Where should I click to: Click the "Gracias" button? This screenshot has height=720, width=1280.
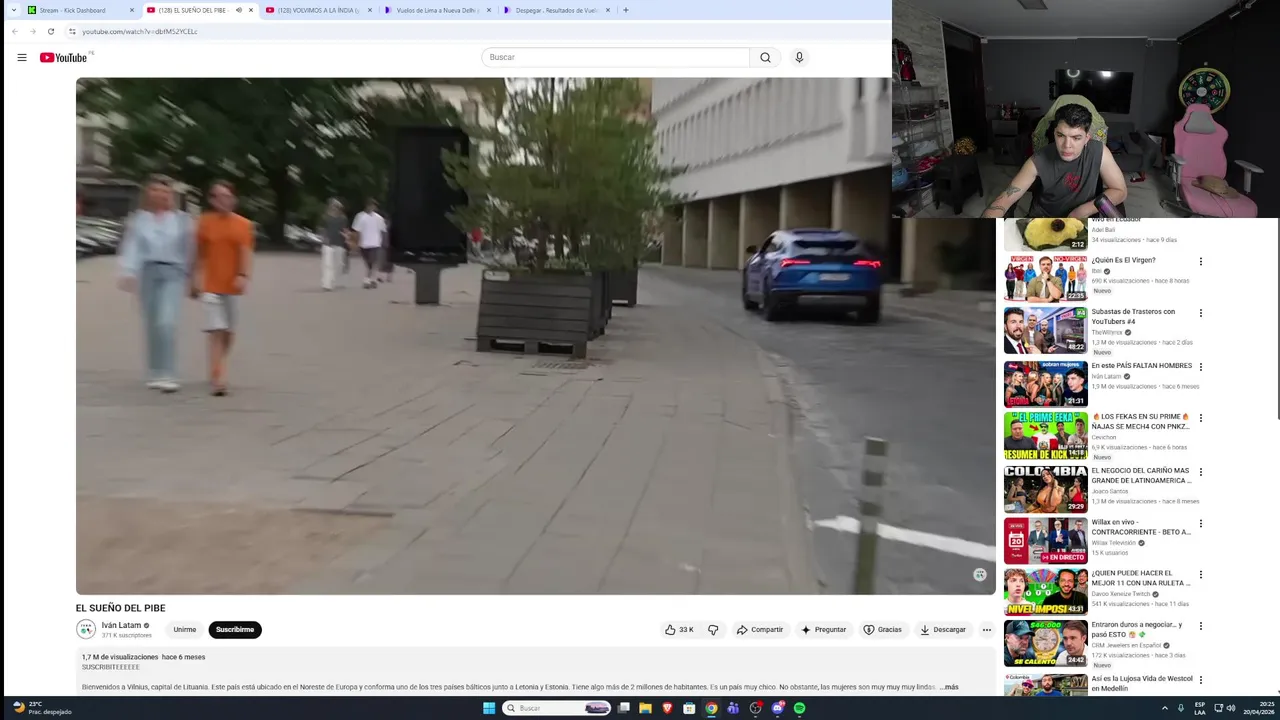[883, 630]
